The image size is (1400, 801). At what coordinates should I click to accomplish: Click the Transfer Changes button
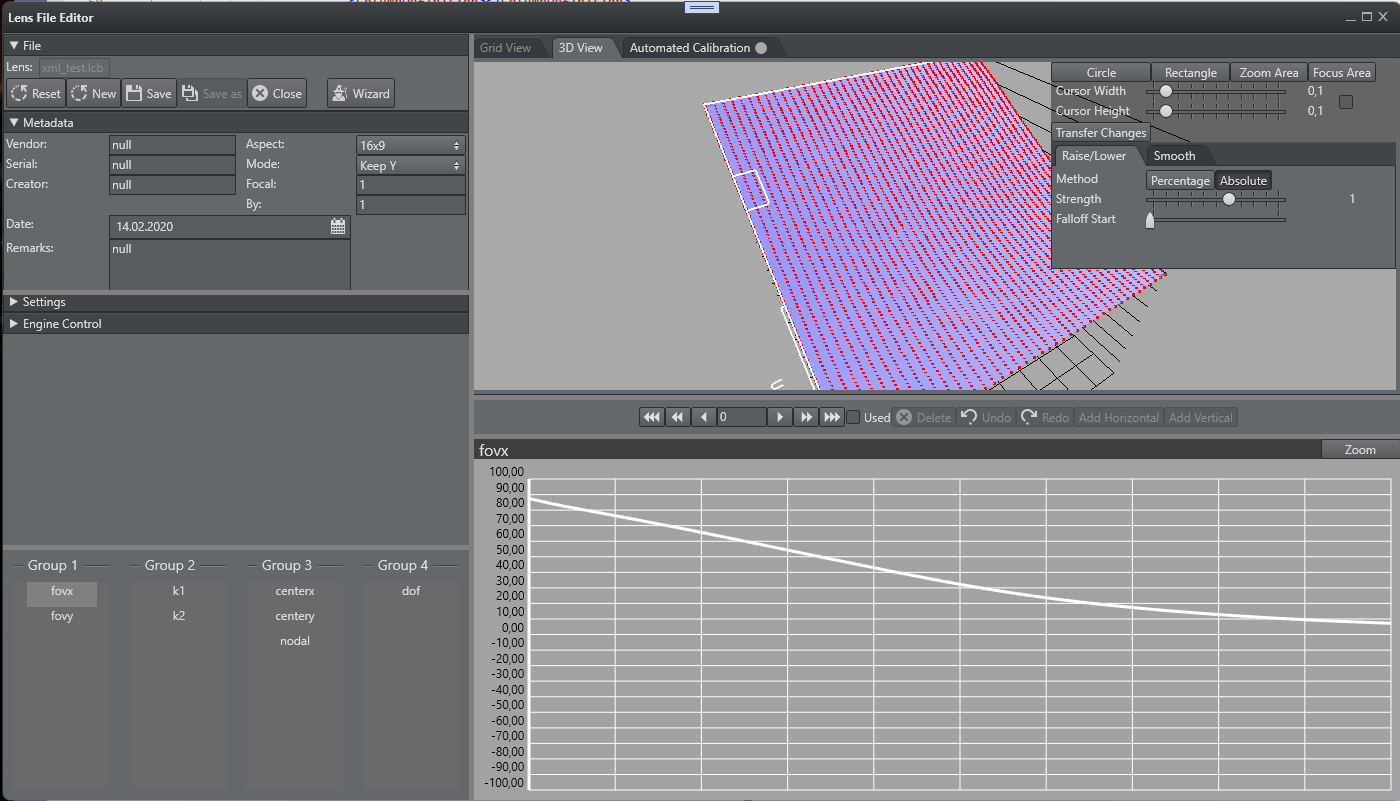1100,133
